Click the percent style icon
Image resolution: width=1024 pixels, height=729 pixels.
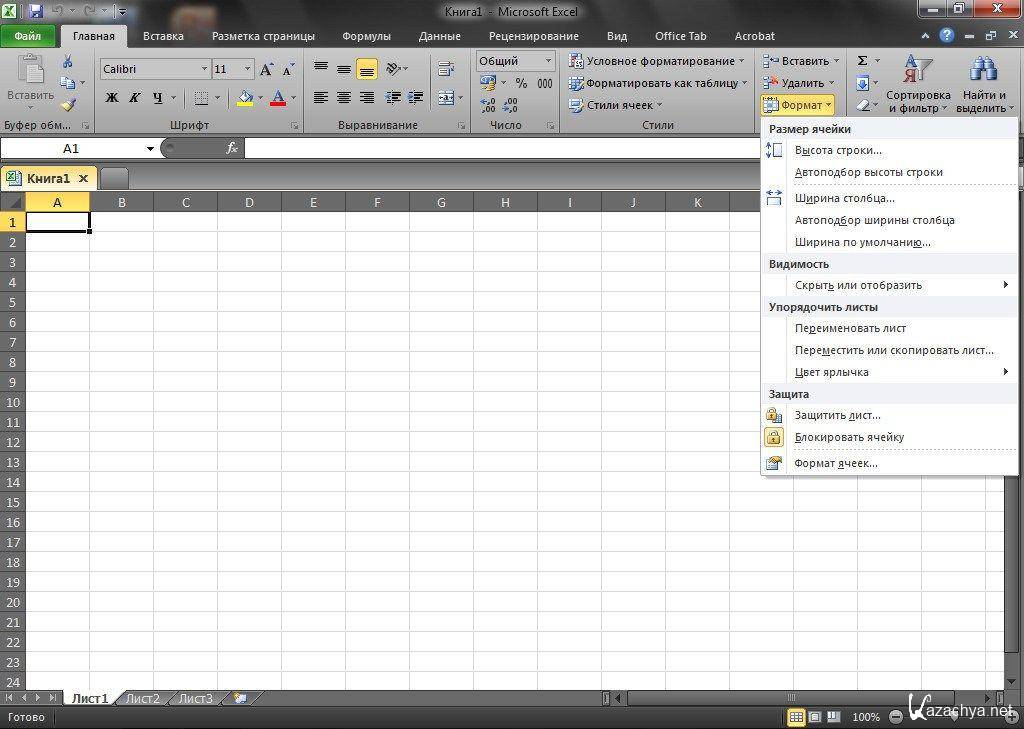[521, 83]
